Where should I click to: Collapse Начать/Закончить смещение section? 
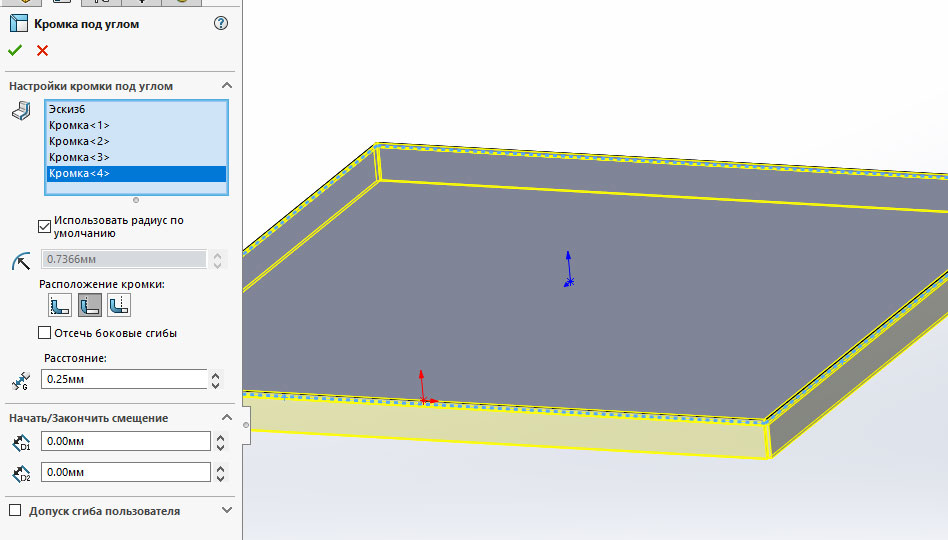tap(227, 417)
